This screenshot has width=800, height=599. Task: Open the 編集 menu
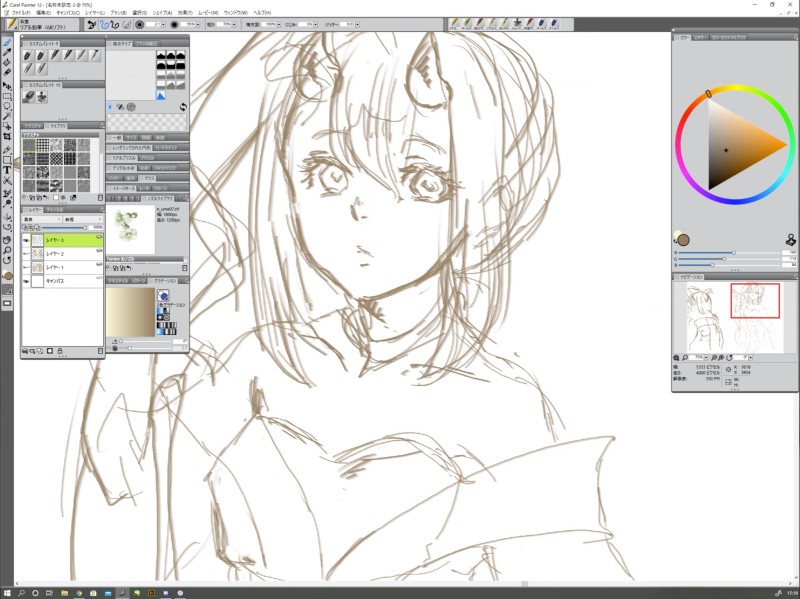(x=43, y=12)
